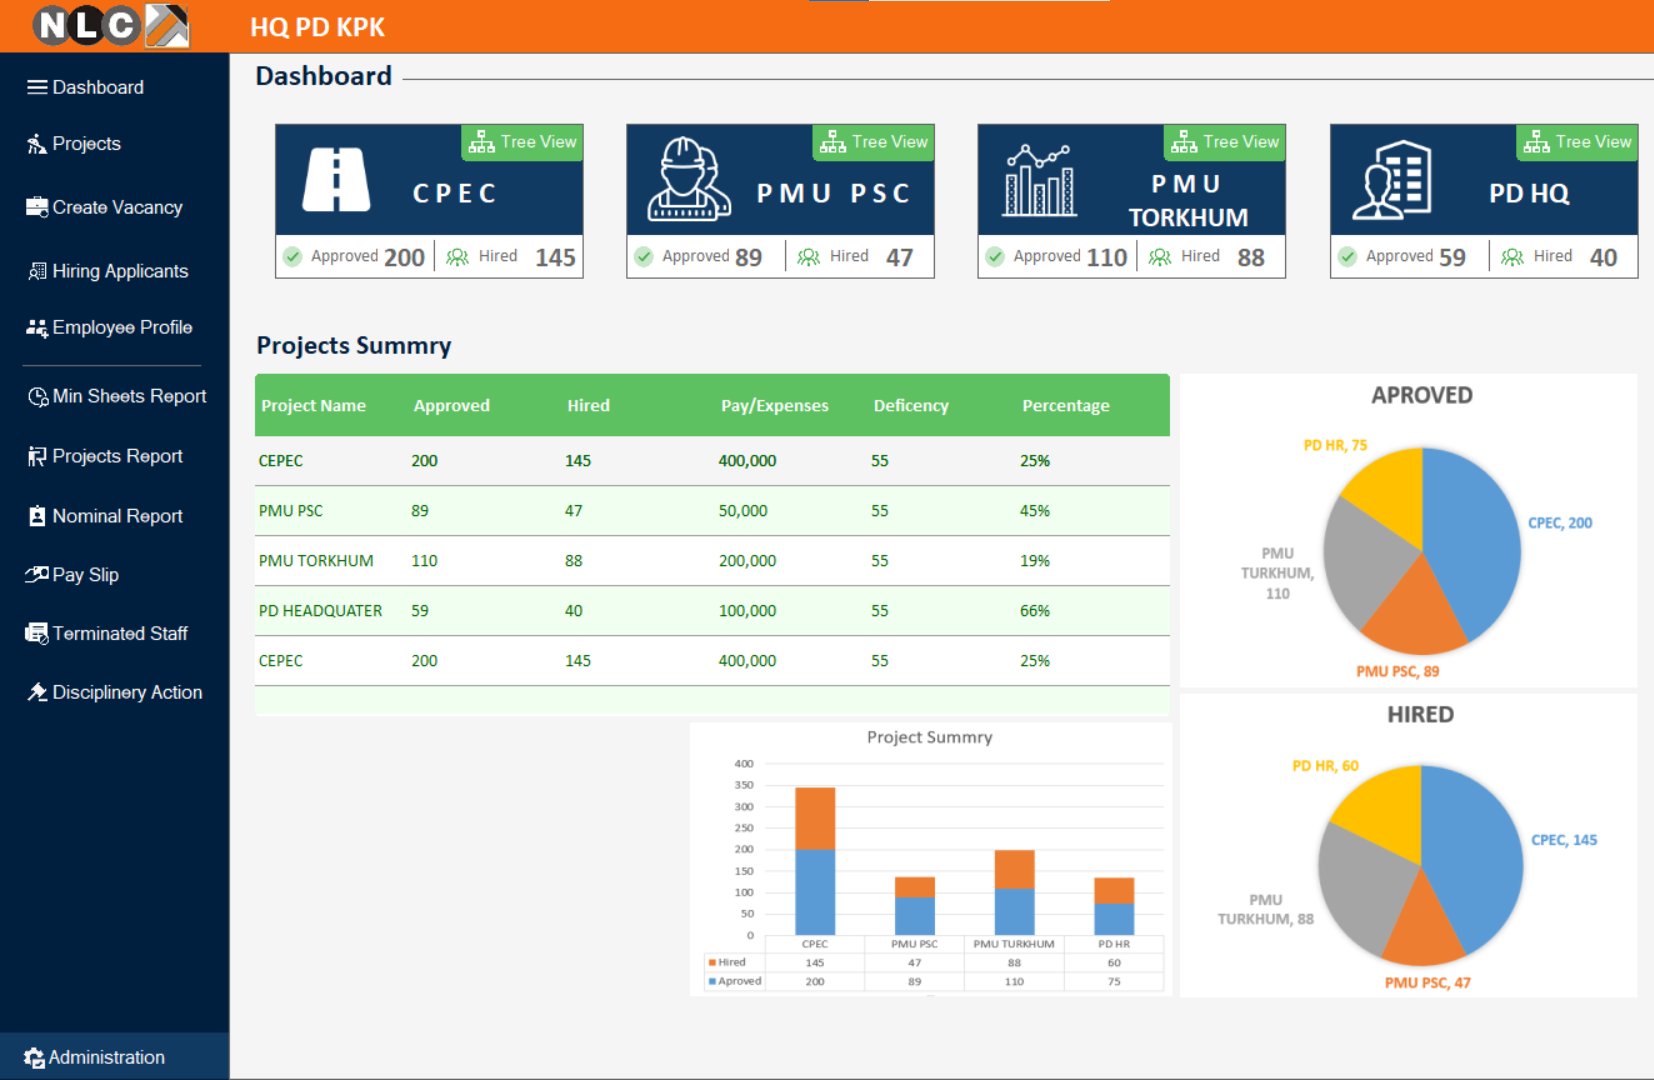Go to Pay Slip in sidebar
The height and width of the screenshot is (1080, 1654).
(85, 575)
